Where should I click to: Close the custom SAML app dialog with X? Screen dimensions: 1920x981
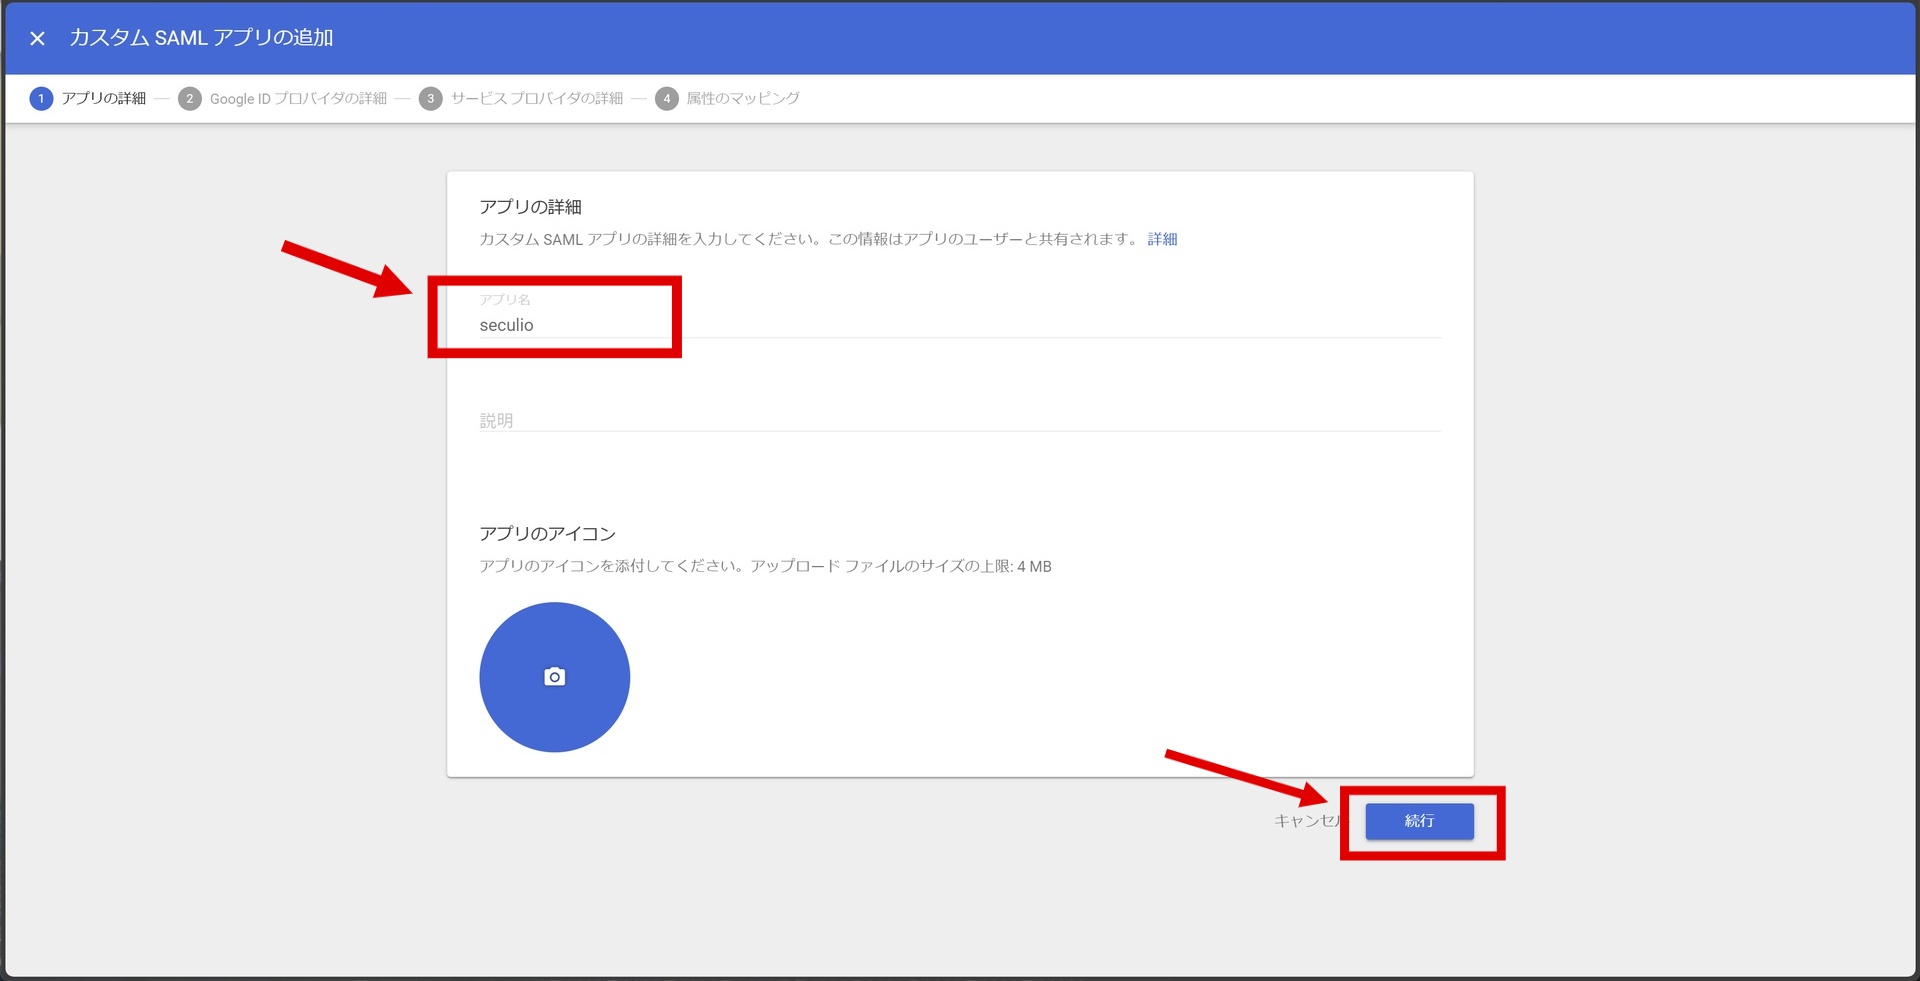[37, 38]
